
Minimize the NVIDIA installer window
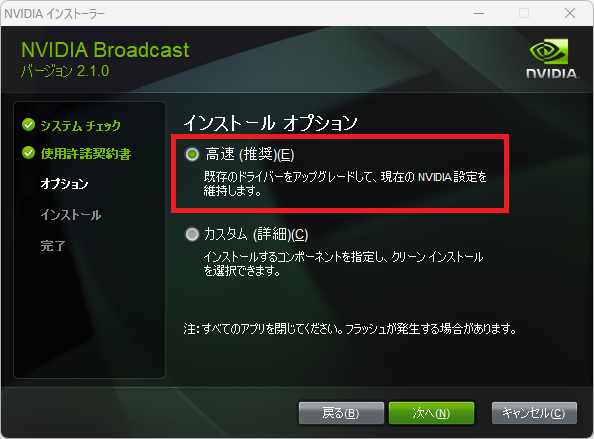(479, 13)
